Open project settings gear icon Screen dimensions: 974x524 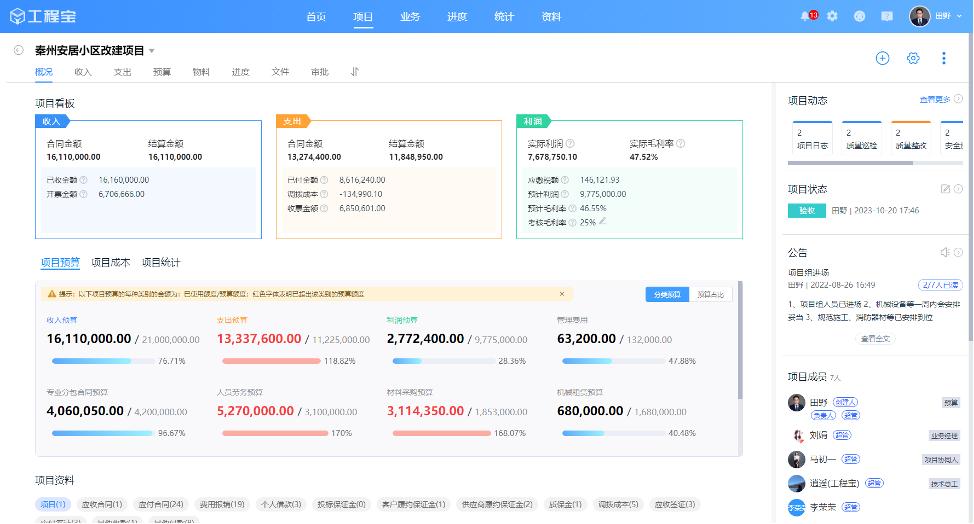[x=913, y=58]
